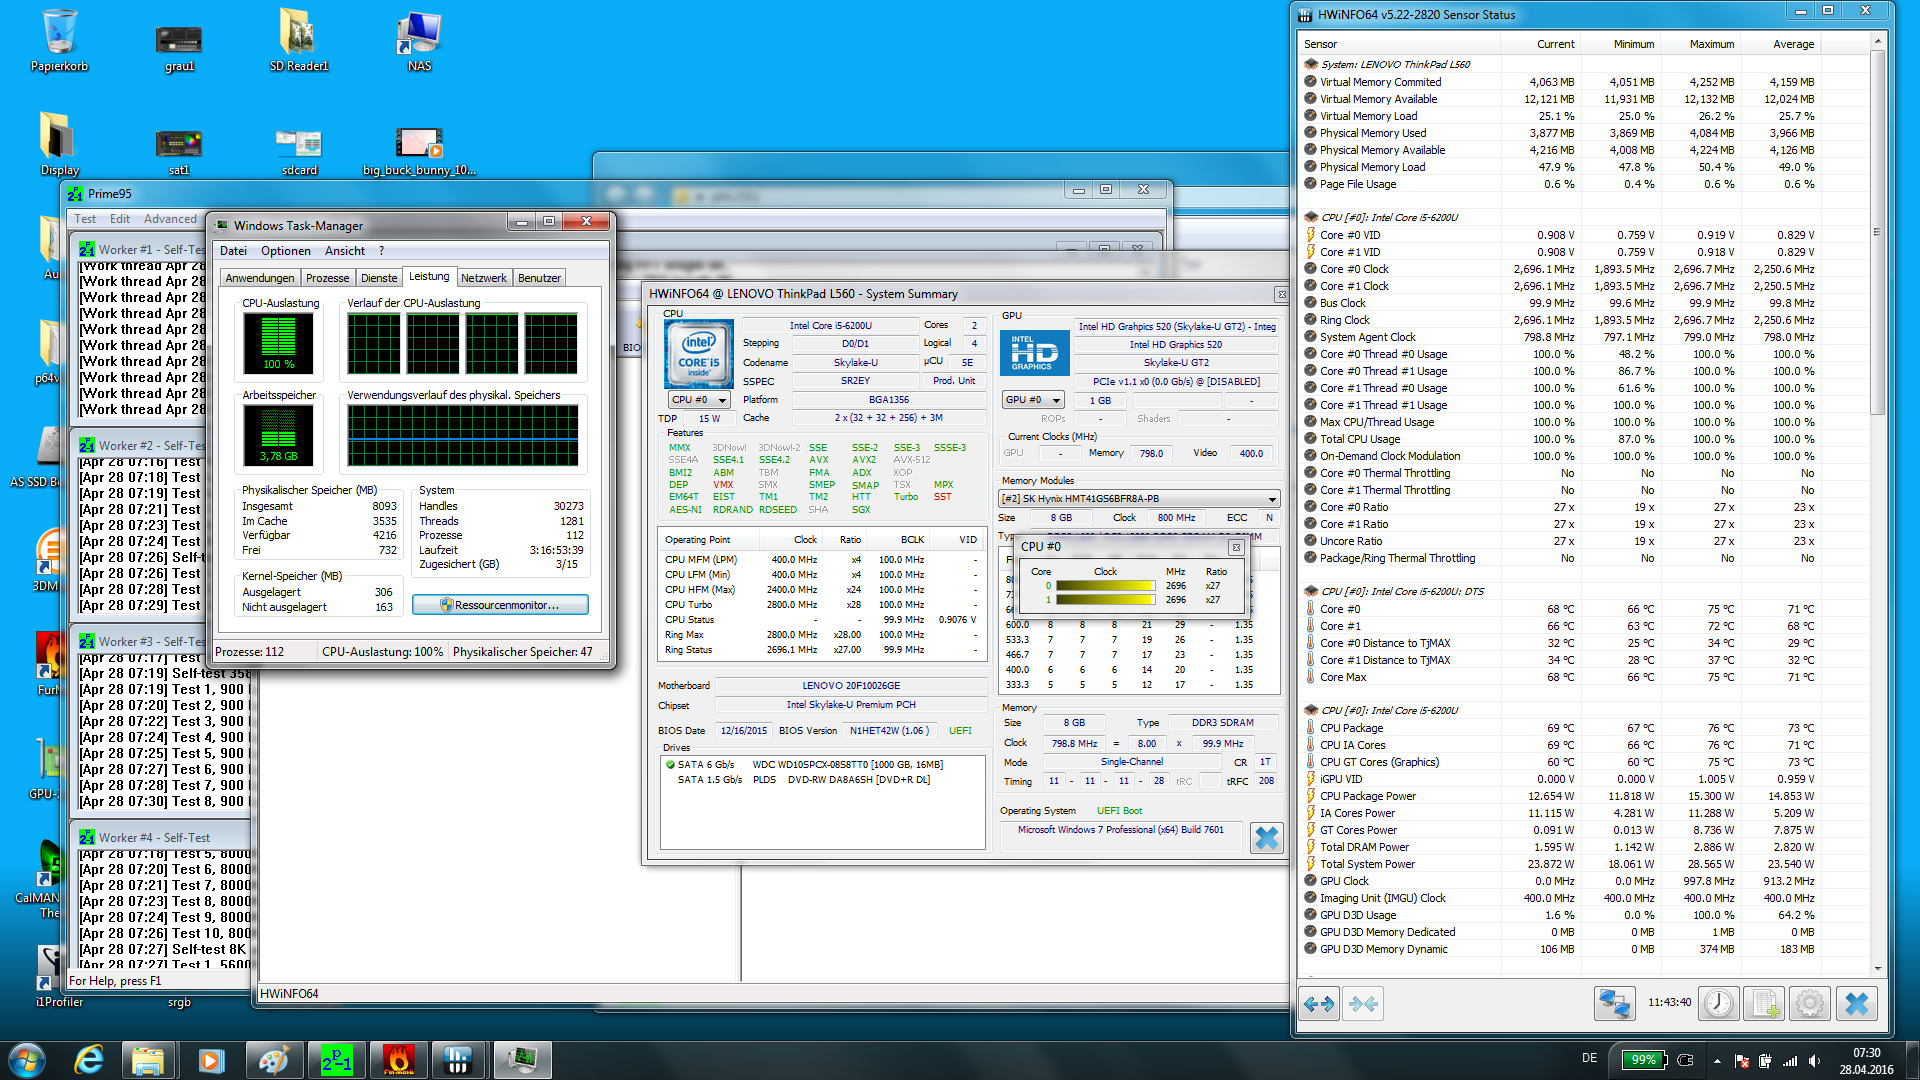Click the collapse columns arrows icon in Sensor Status

(x=1363, y=1003)
